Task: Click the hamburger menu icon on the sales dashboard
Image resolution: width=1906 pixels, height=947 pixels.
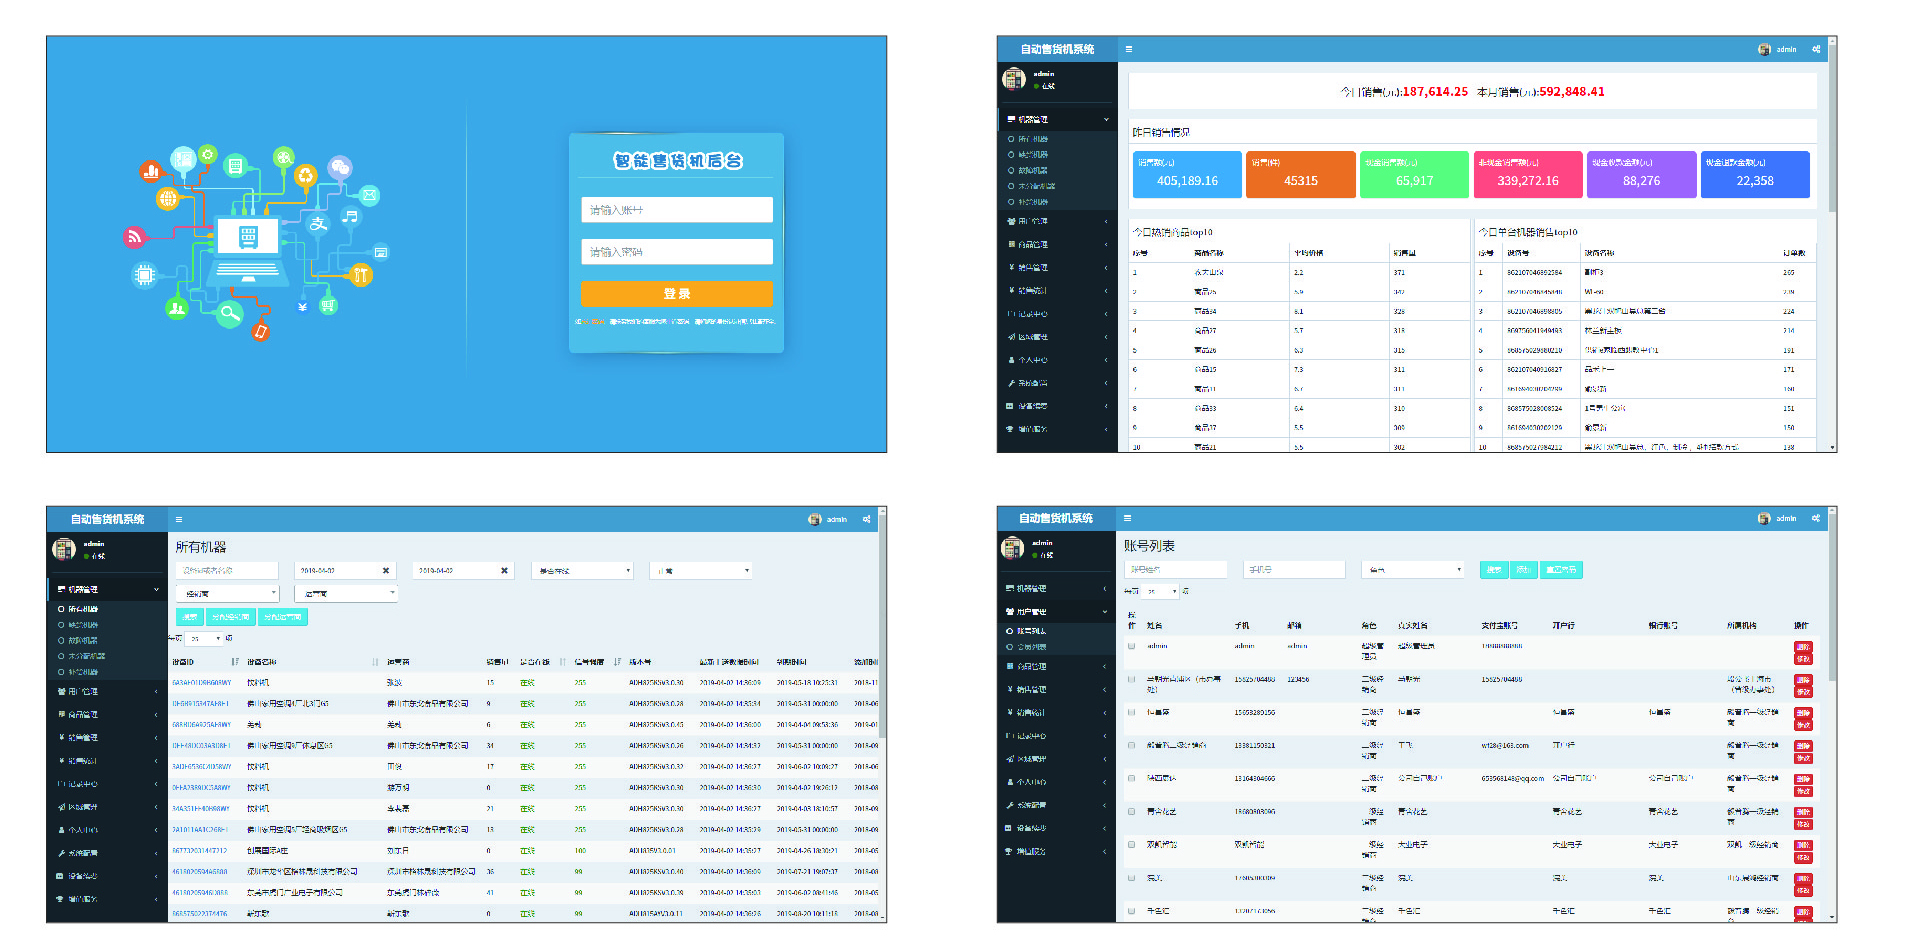Action: coord(1129,49)
